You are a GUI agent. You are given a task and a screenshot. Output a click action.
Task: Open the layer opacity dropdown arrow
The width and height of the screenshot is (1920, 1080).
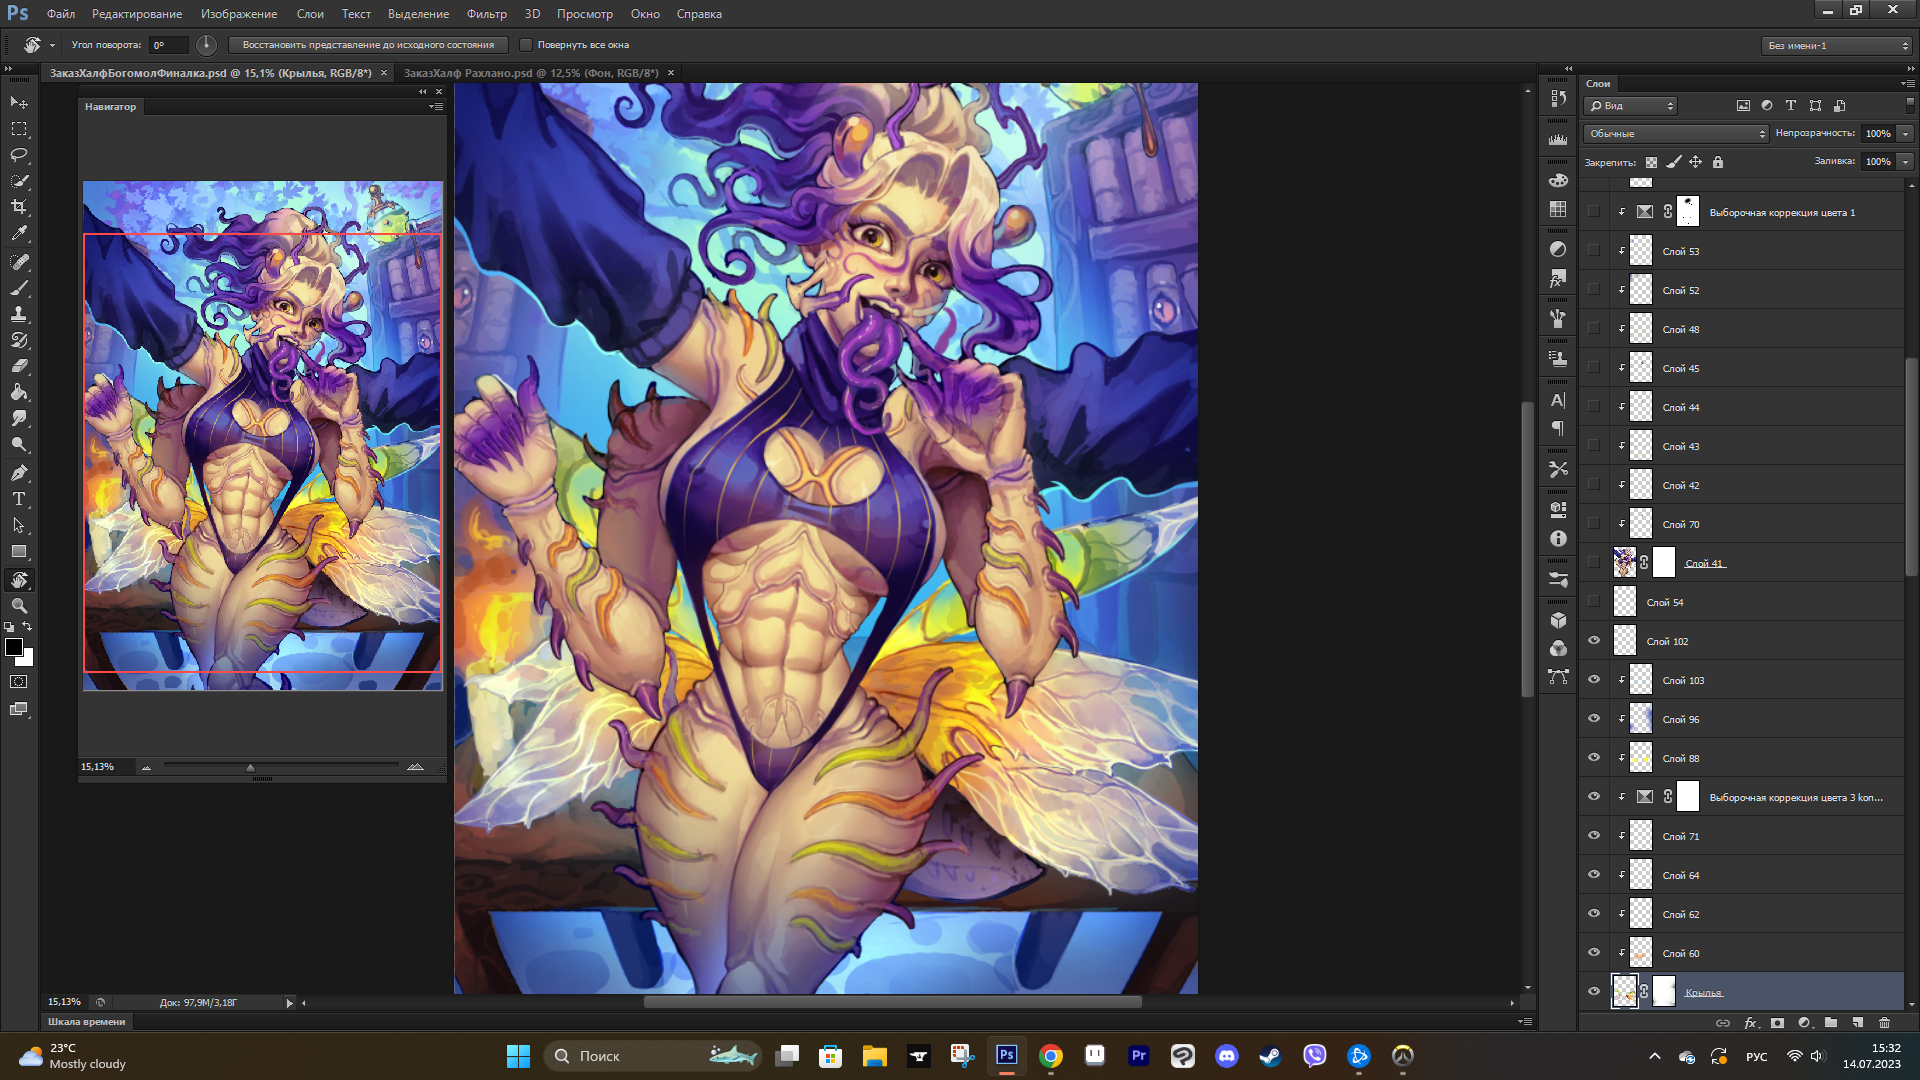click(1905, 133)
